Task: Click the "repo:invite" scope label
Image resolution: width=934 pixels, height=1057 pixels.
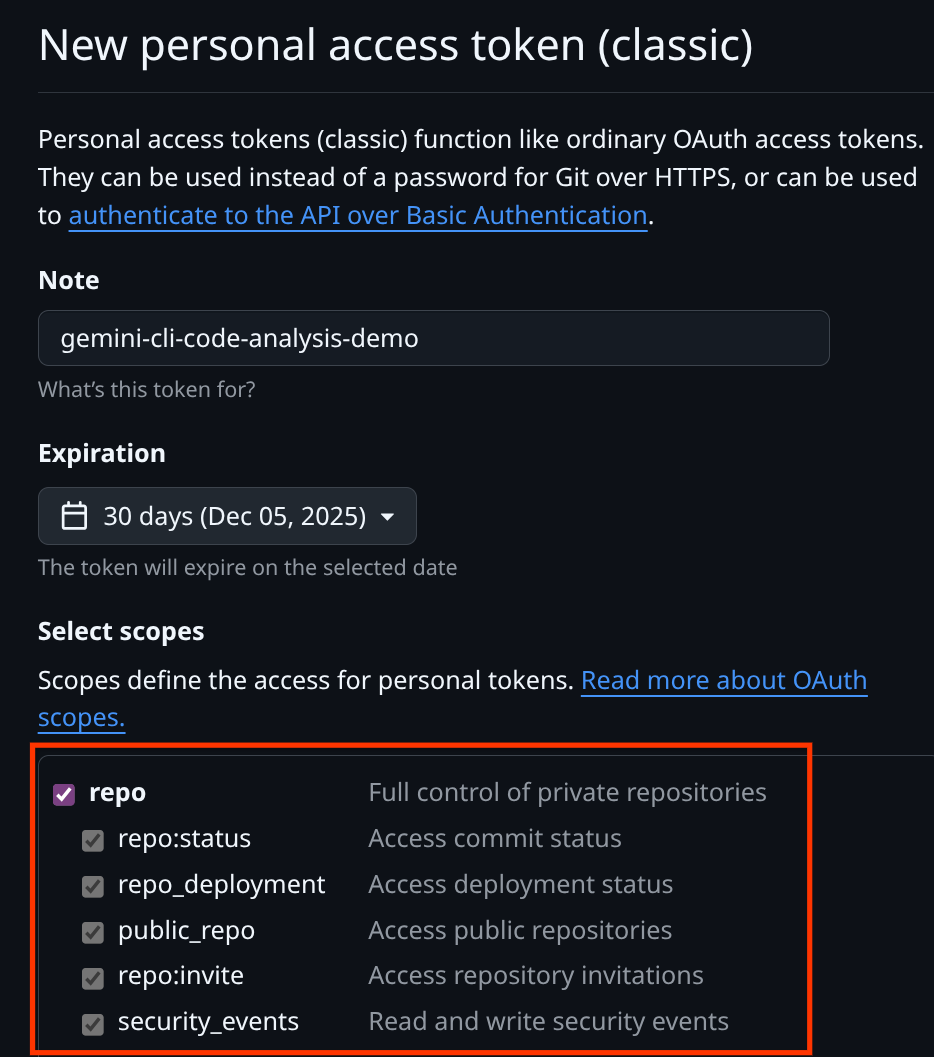Action: tap(180, 976)
